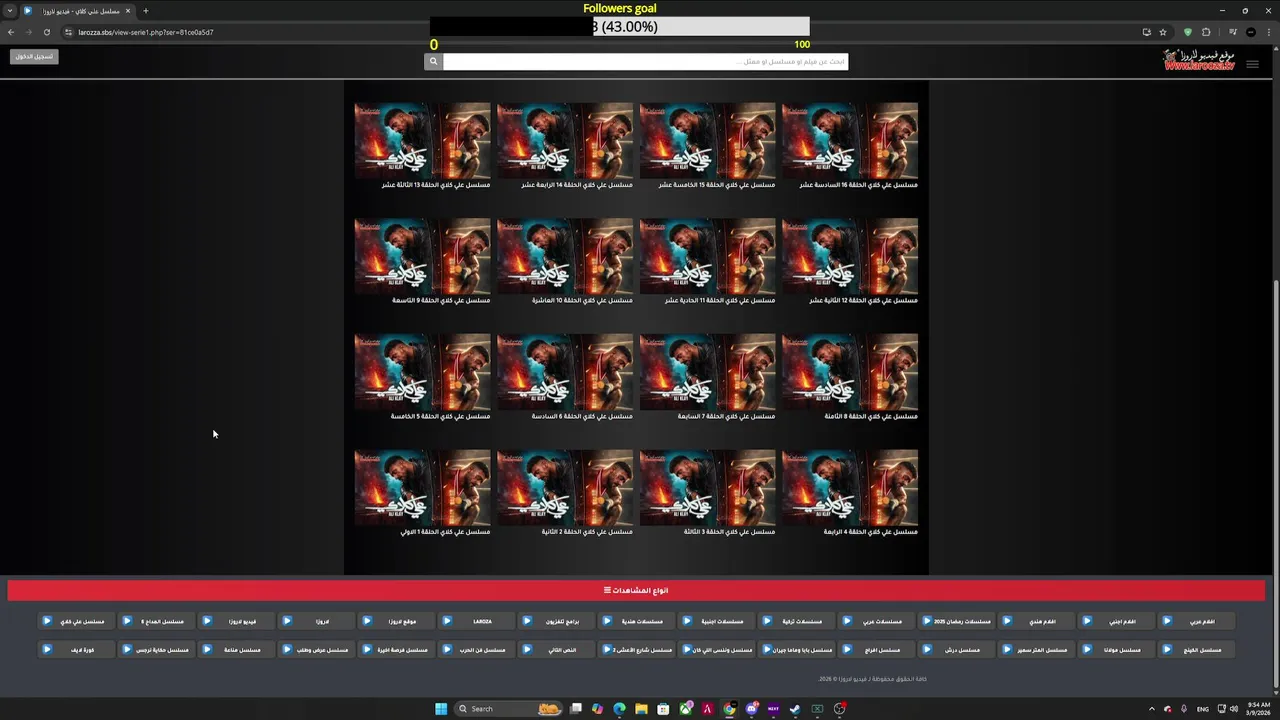
Task: Open the browser extensions puzzle icon
Action: tap(1206, 32)
